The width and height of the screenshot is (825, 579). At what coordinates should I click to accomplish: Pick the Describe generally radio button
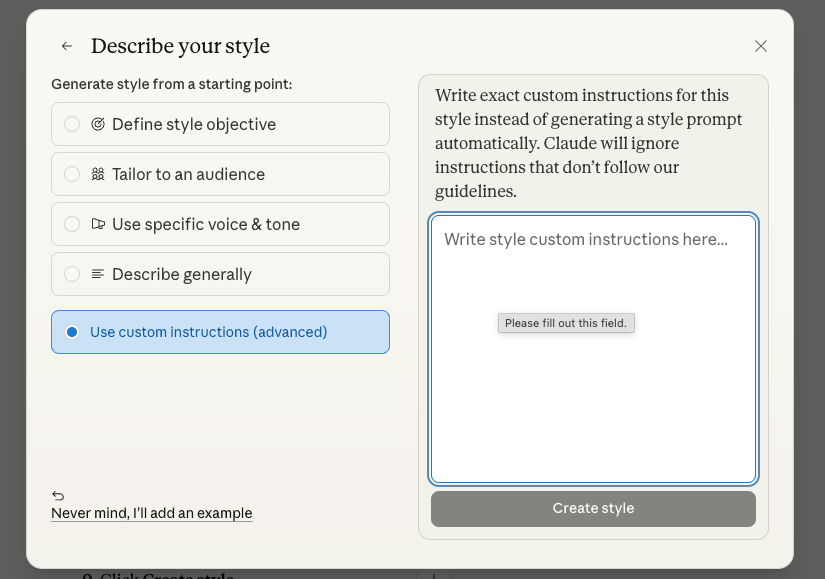click(x=72, y=274)
